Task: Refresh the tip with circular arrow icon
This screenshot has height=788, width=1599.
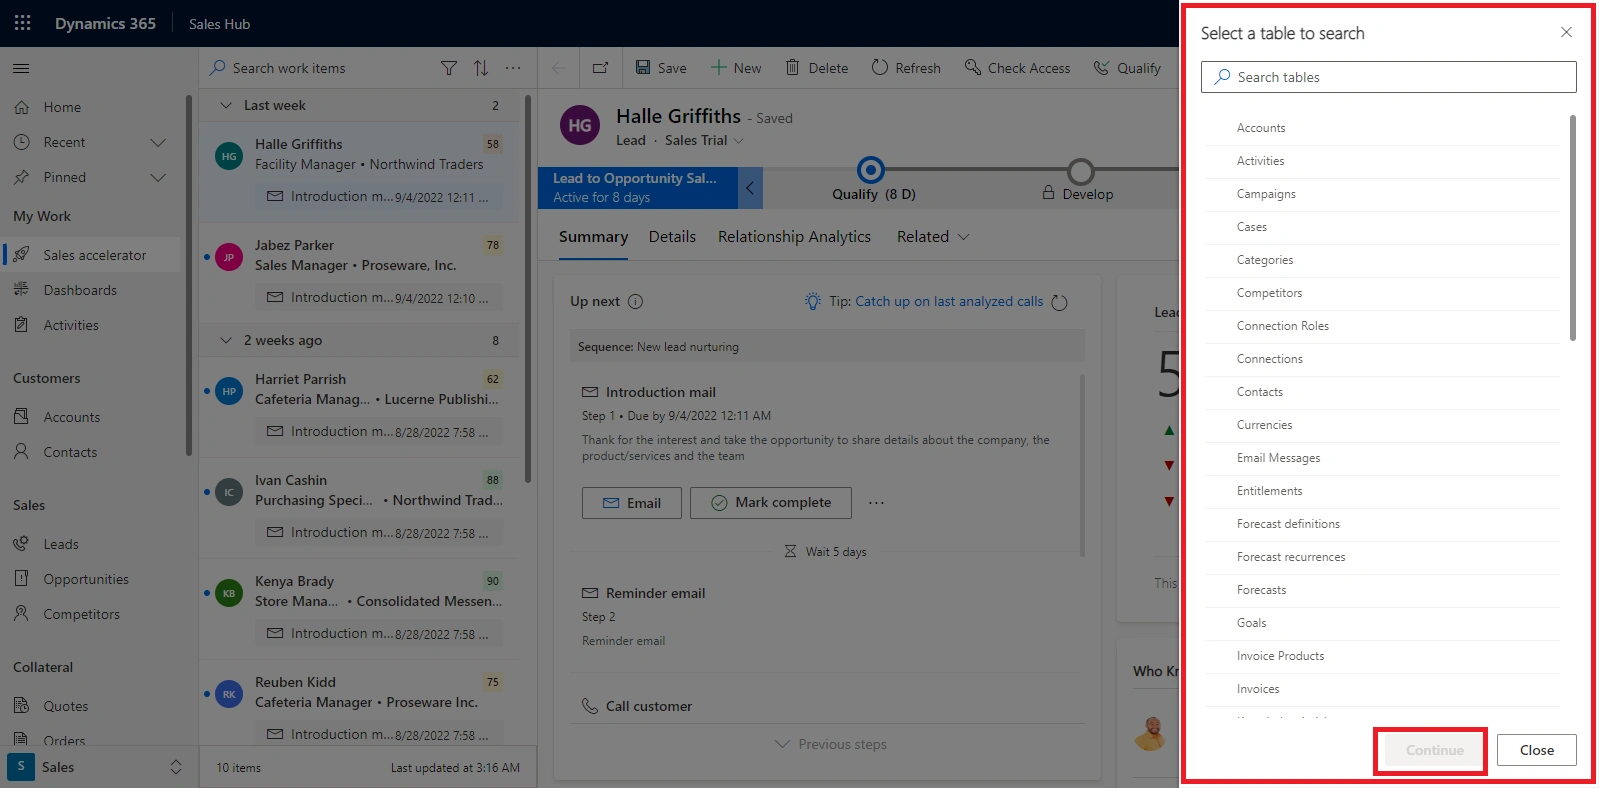Action: pyautogui.click(x=1060, y=302)
